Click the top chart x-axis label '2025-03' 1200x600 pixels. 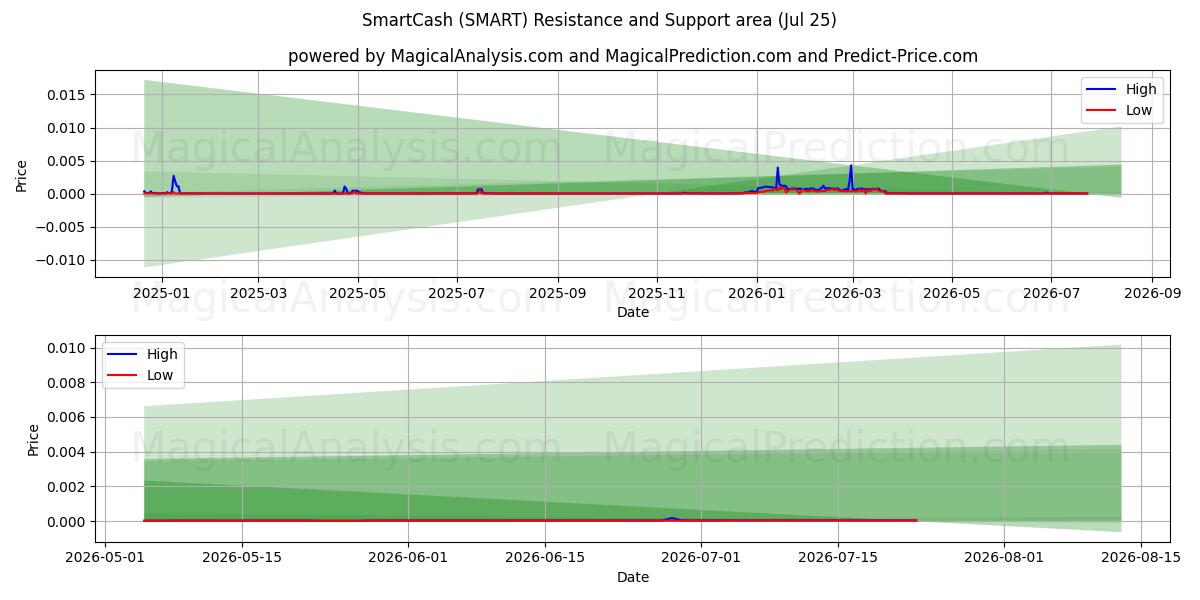[258, 294]
